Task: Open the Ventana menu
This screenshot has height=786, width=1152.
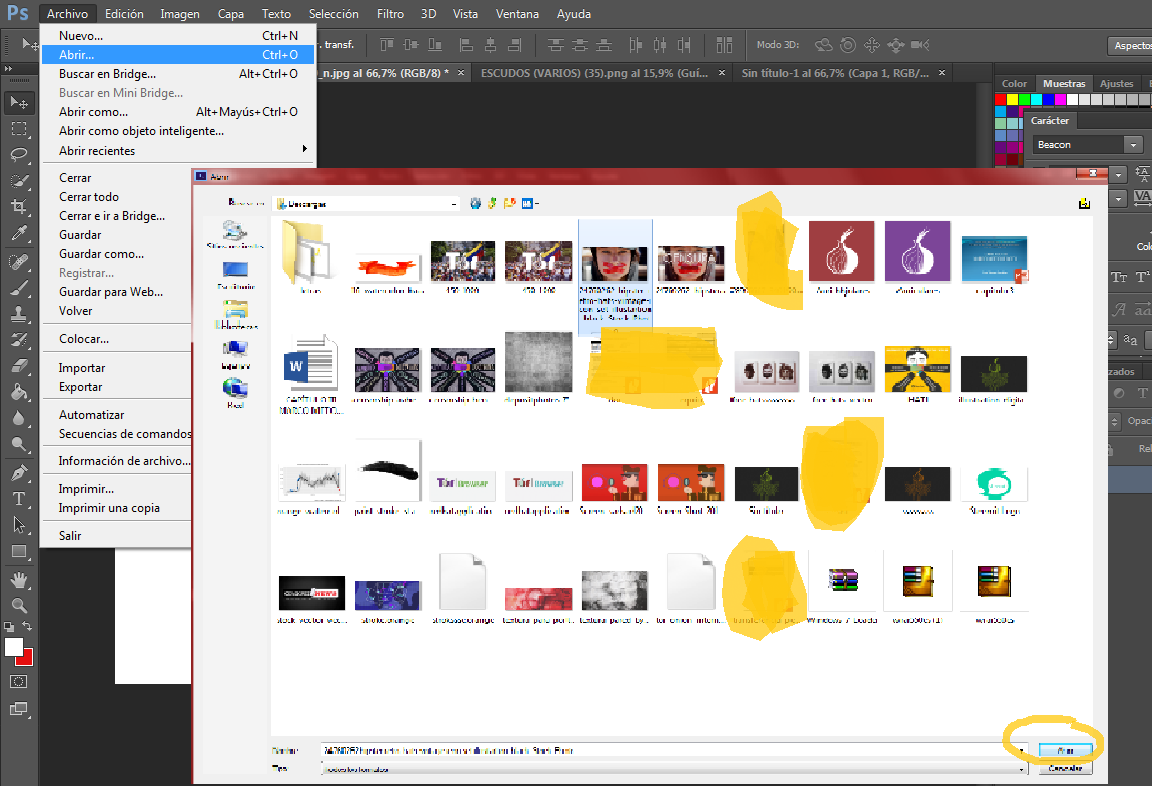Action: [x=517, y=14]
